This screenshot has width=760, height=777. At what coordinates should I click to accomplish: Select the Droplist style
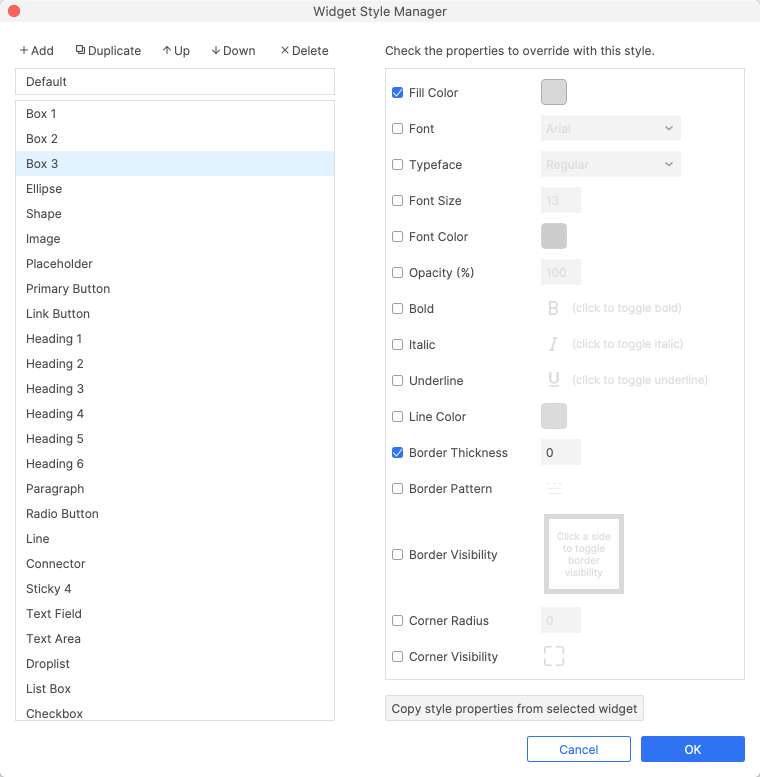point(175,664)
